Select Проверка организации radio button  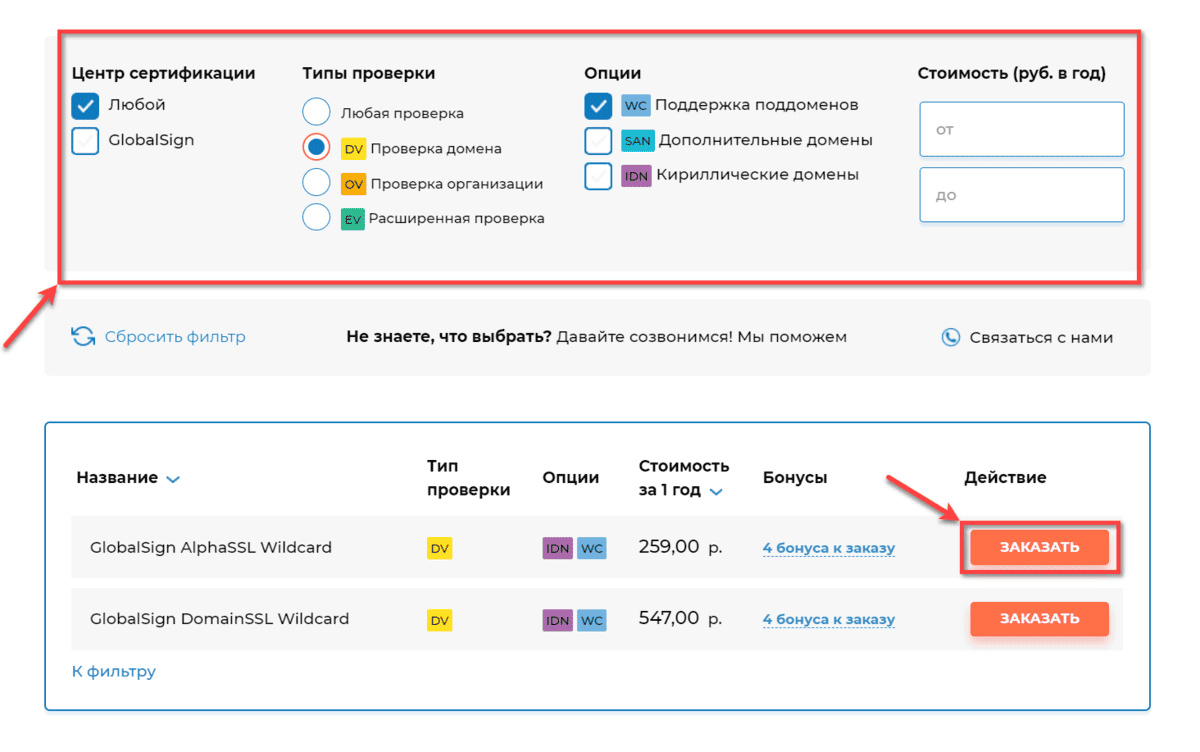pyautogui.click(x=316, y=182)
